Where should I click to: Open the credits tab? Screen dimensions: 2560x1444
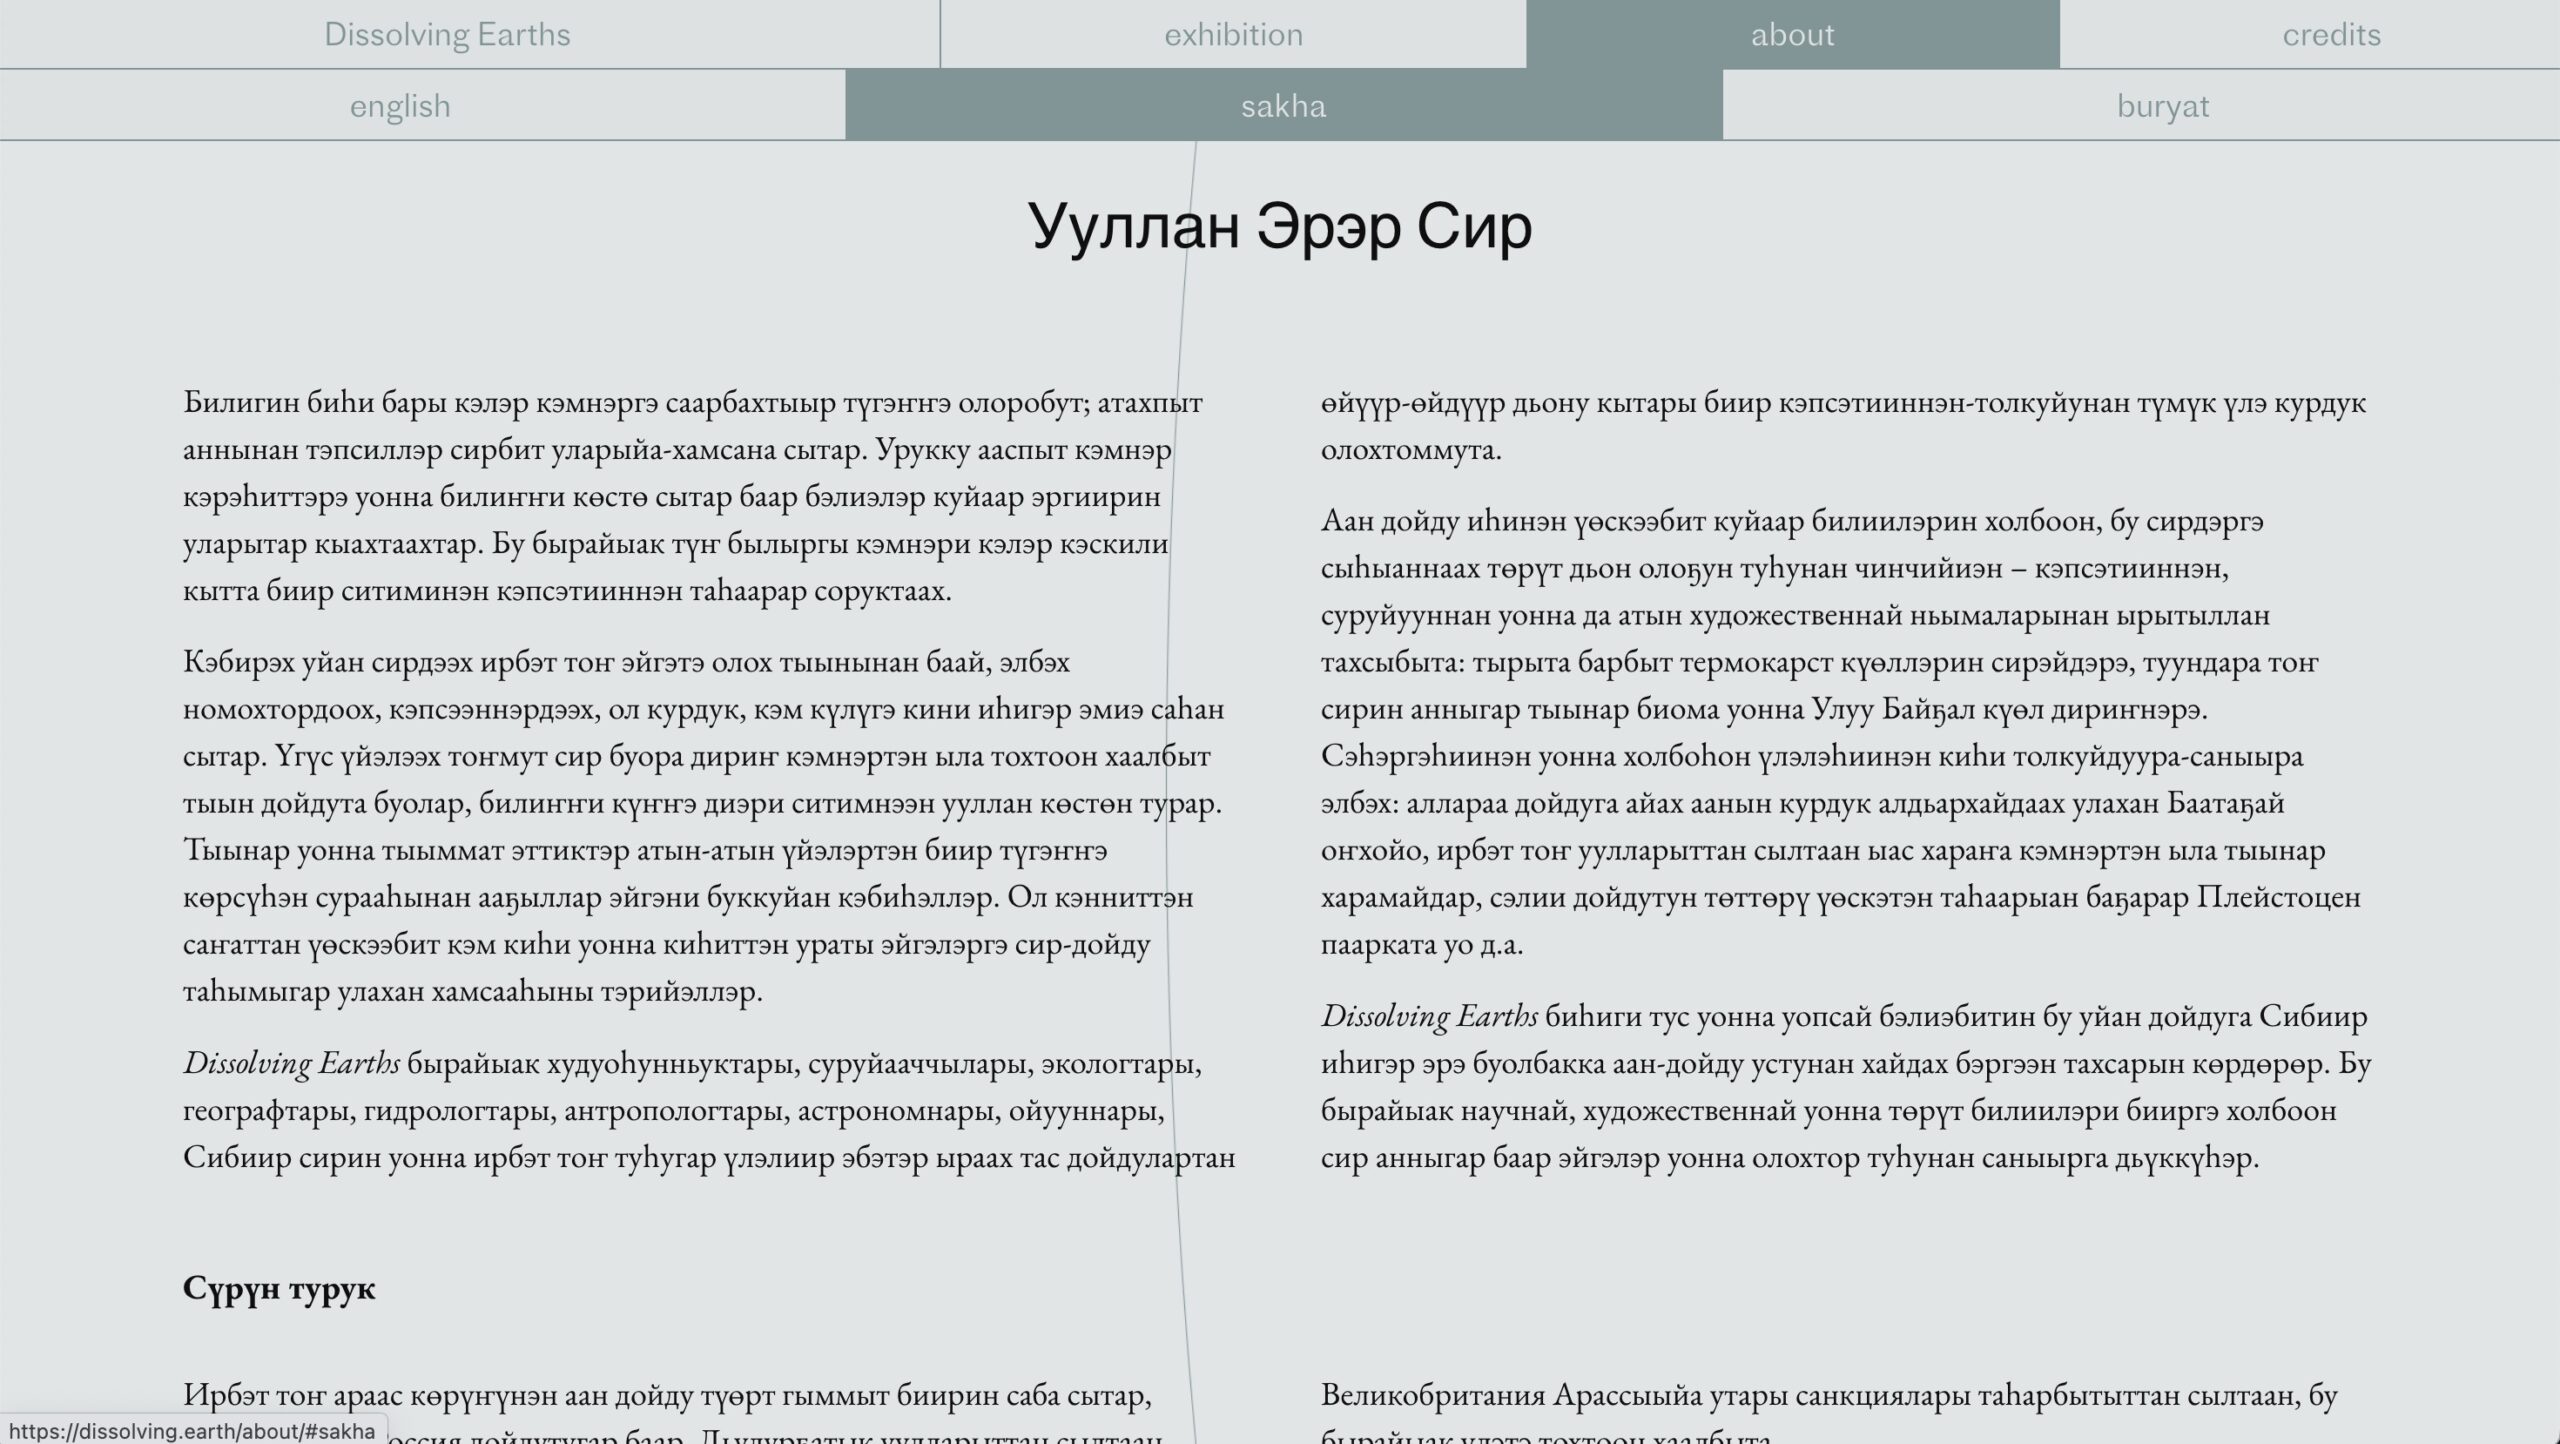click(x=2331, y=34)
